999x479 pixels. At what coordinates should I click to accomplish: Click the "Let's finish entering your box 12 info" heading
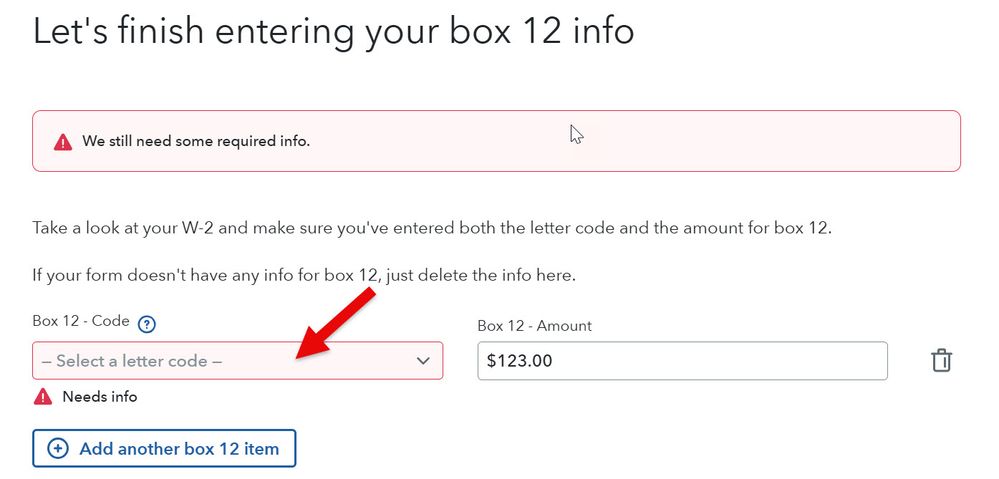click(333, 31)
